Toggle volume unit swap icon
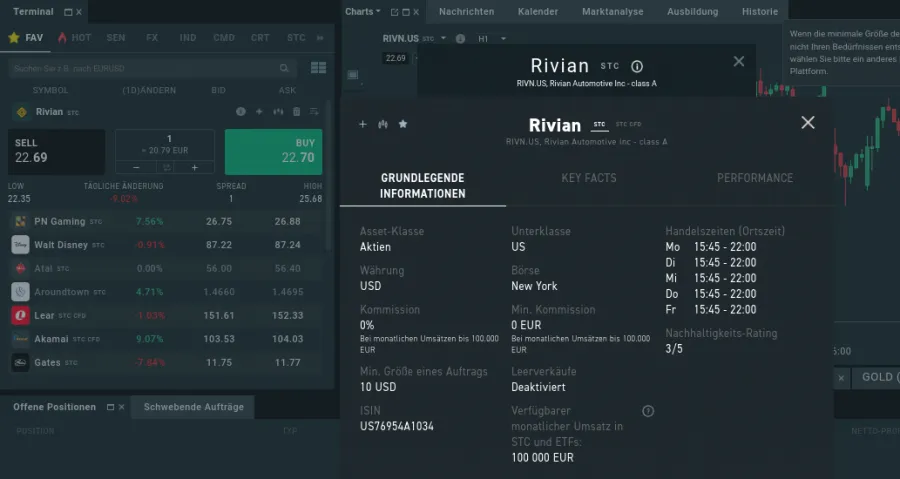This screenshot has height=479, width=900. click(166, 168)
